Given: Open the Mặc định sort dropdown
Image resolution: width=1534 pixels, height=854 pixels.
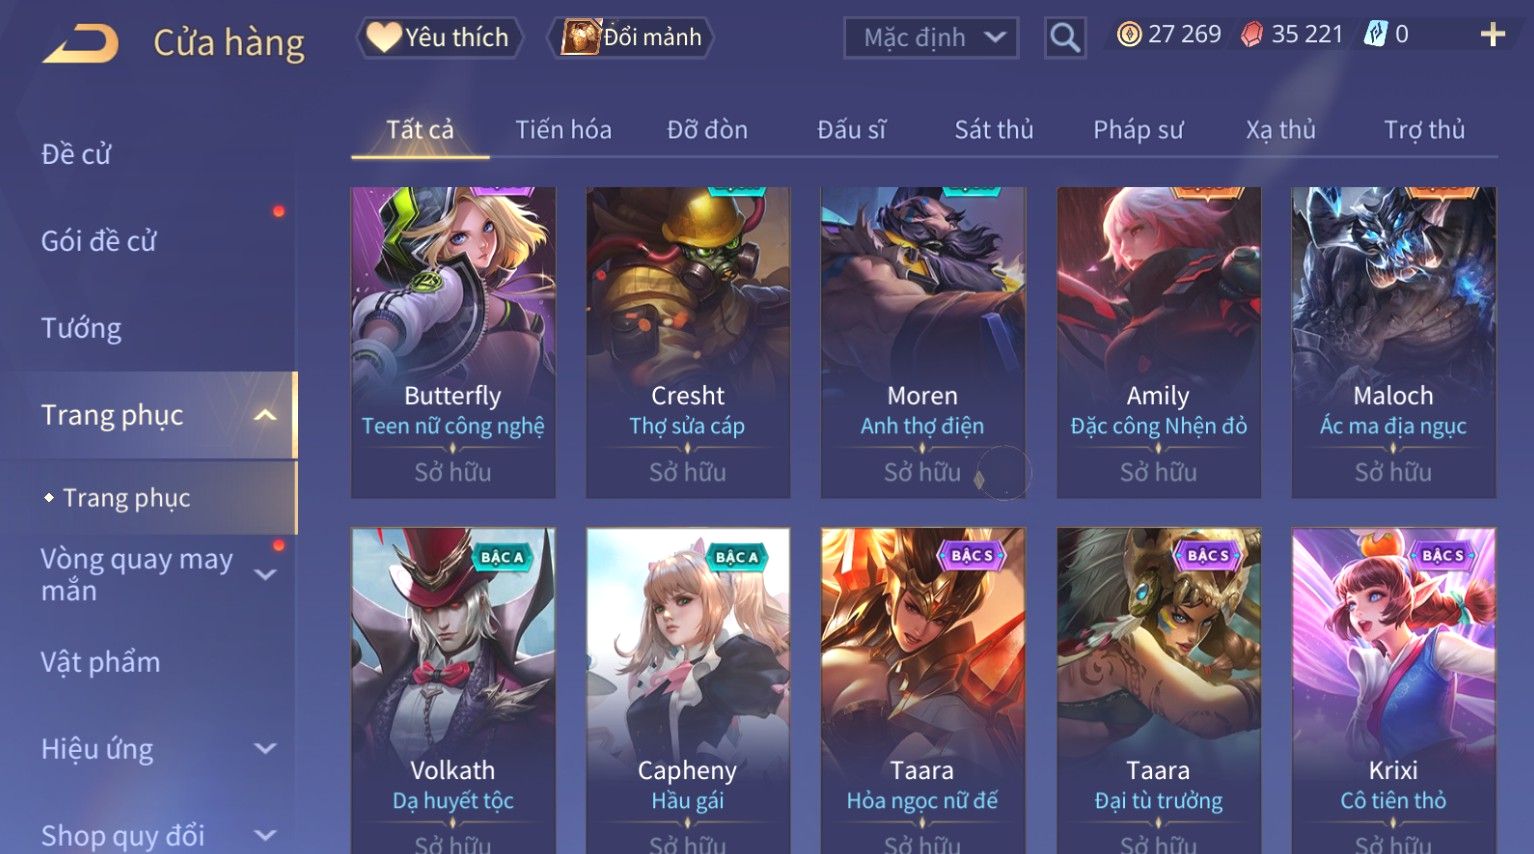Looking at the screenshot, I should pyautogui.click(x=931, y=38).
